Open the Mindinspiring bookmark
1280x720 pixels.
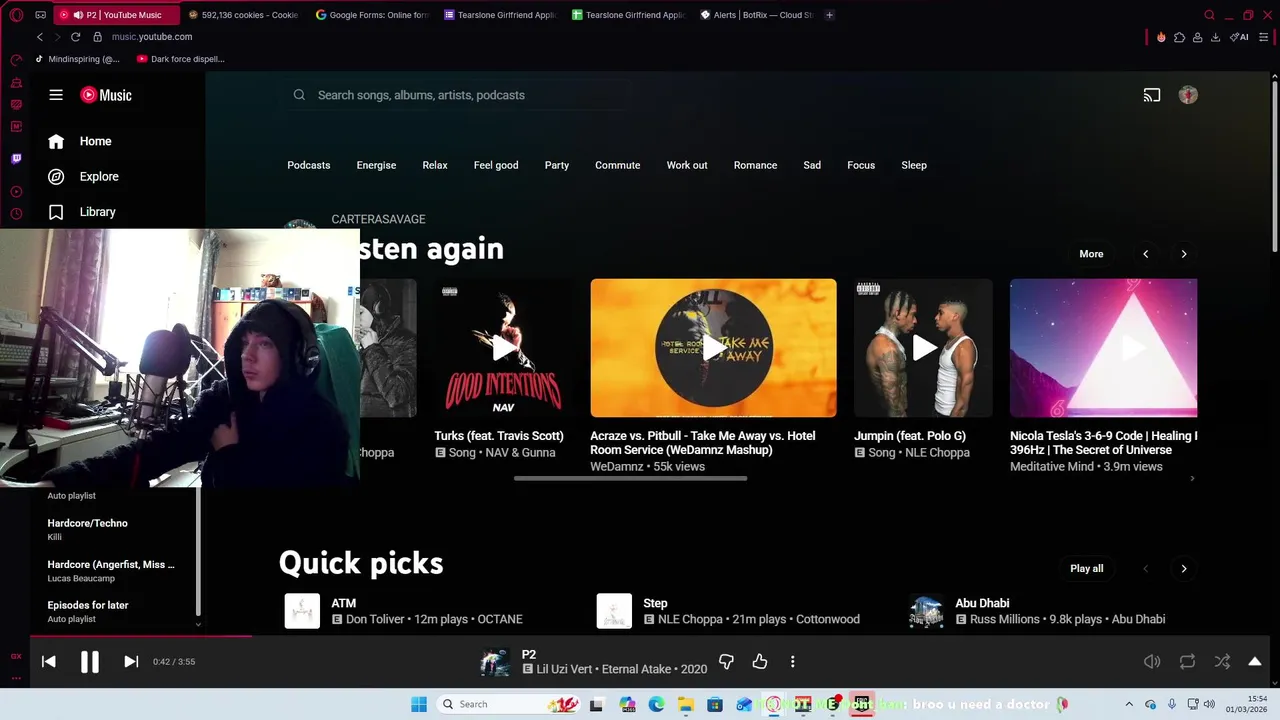tap(77, 59)
